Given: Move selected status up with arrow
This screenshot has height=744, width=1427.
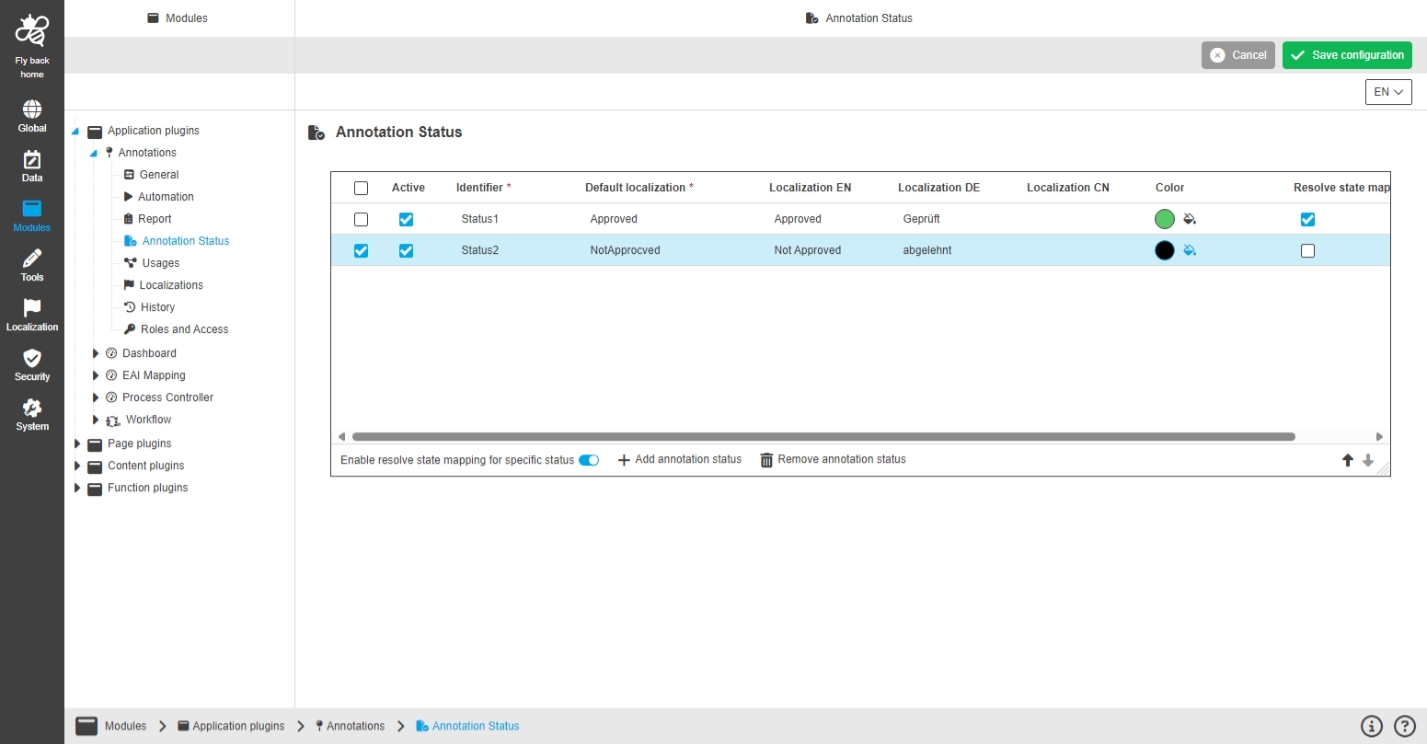Looking at the screenshot, I should tap(1347, 460).
